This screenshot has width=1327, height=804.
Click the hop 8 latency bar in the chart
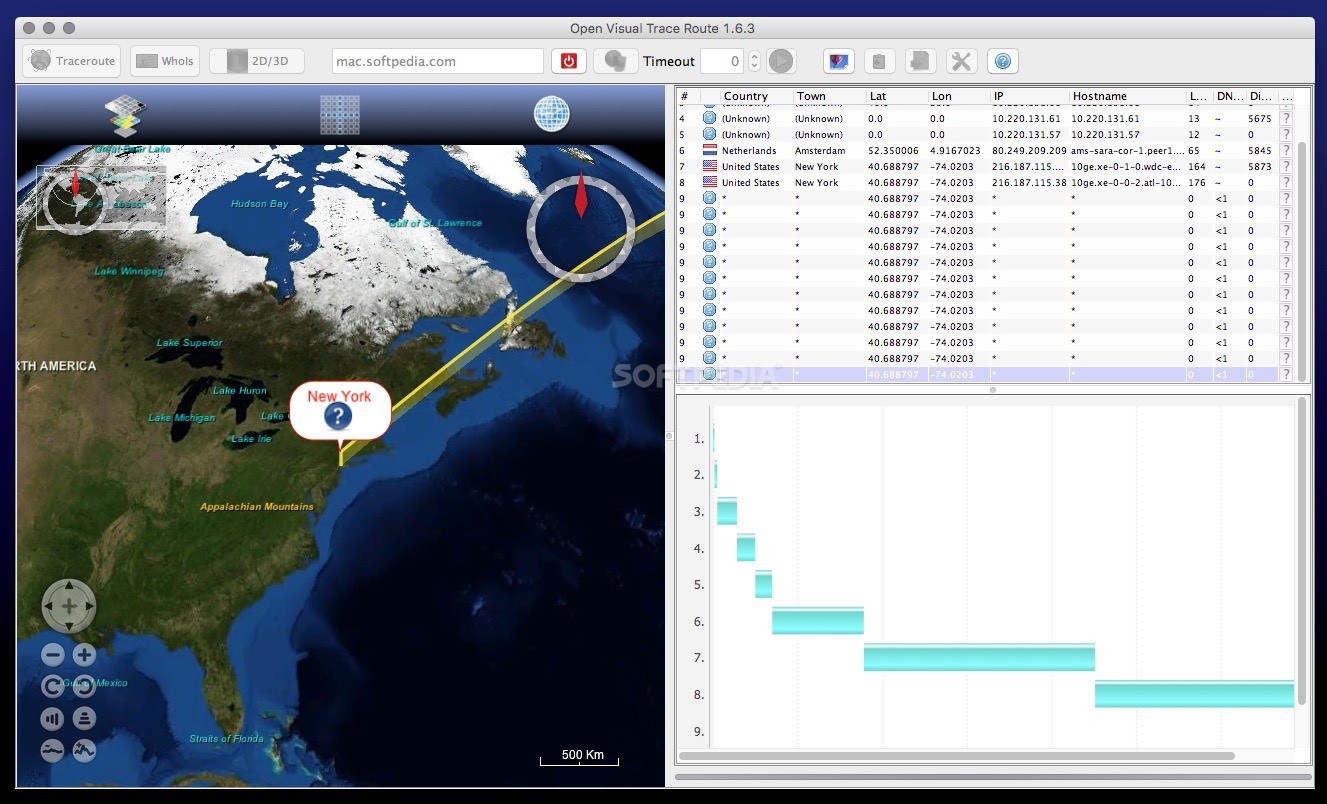click(1194, 694)
